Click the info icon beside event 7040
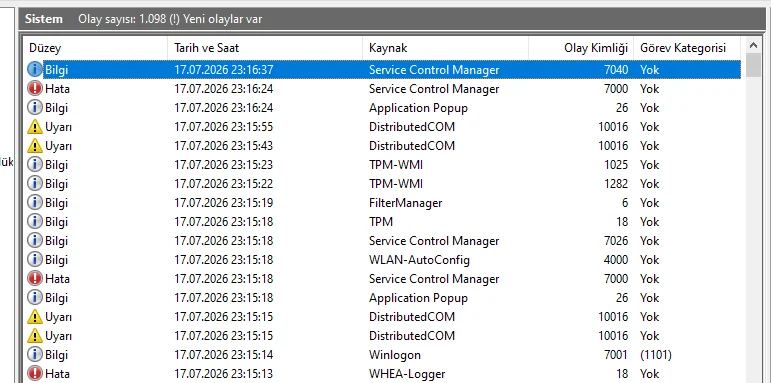 pyautogui.click(x=34, y=70)
